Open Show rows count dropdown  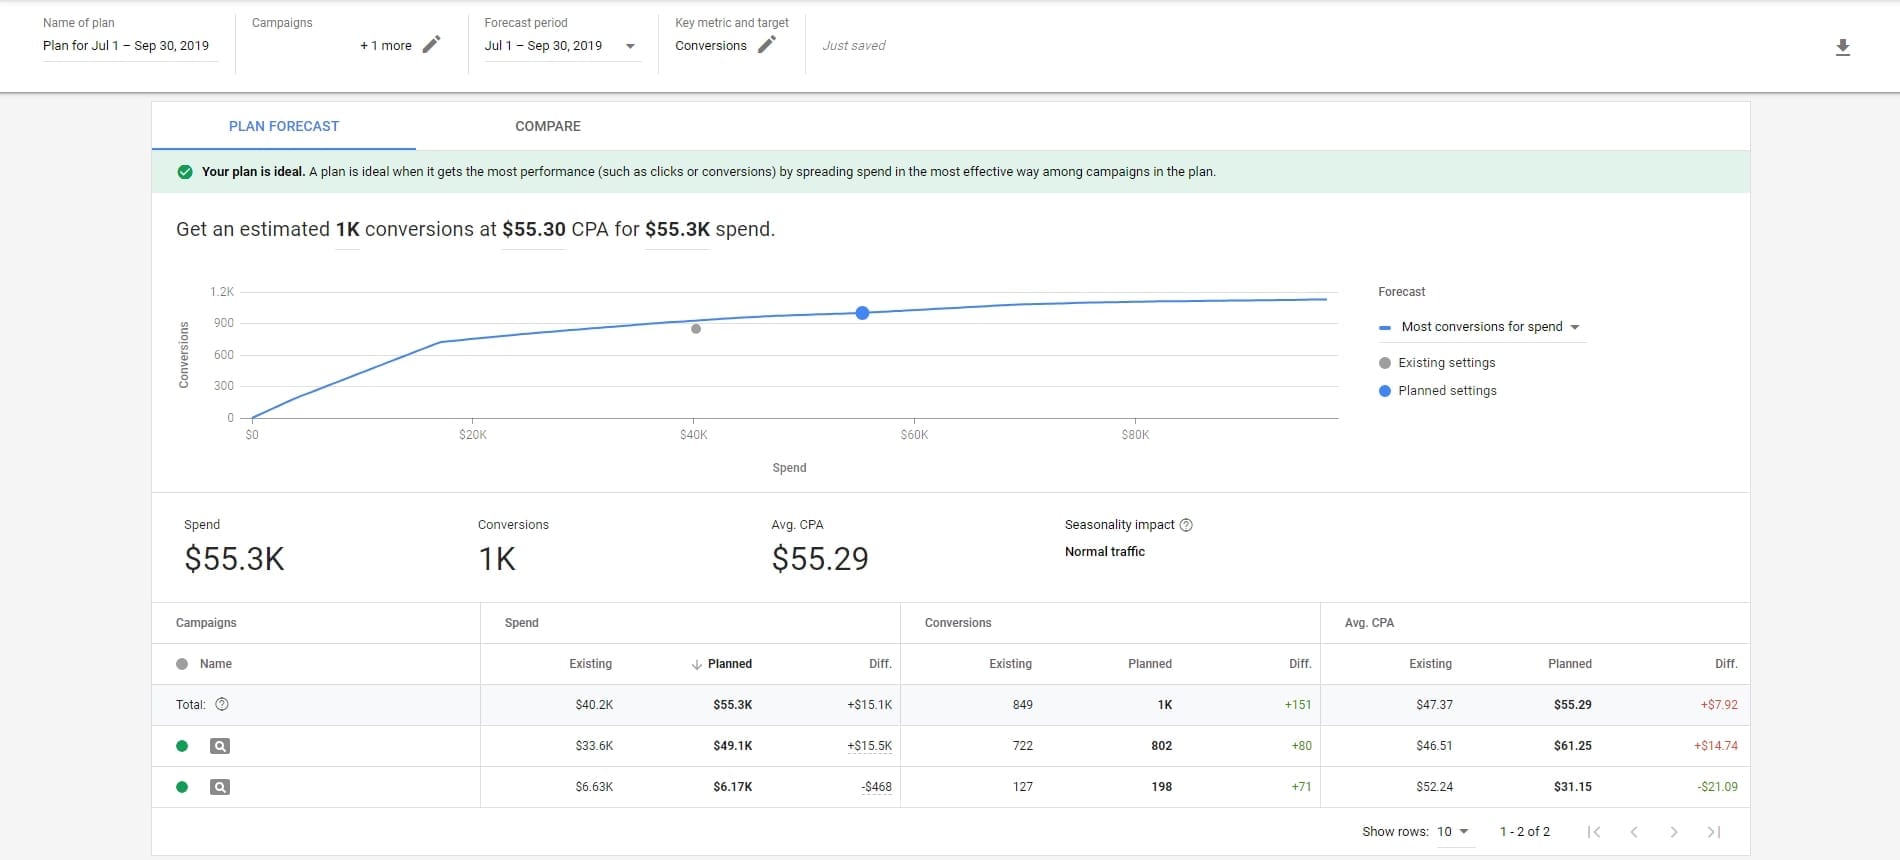(1454, 832)
